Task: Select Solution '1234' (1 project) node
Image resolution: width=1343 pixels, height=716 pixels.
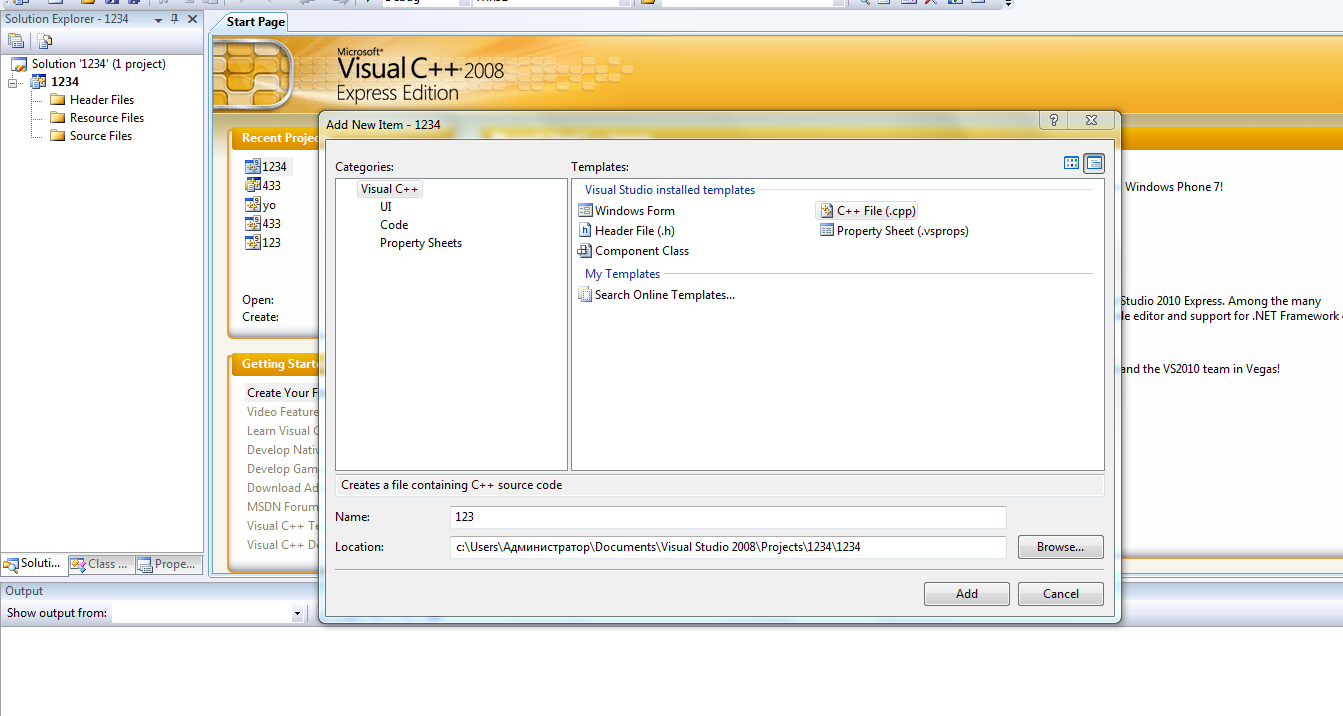Action: [x=98, y=64]
